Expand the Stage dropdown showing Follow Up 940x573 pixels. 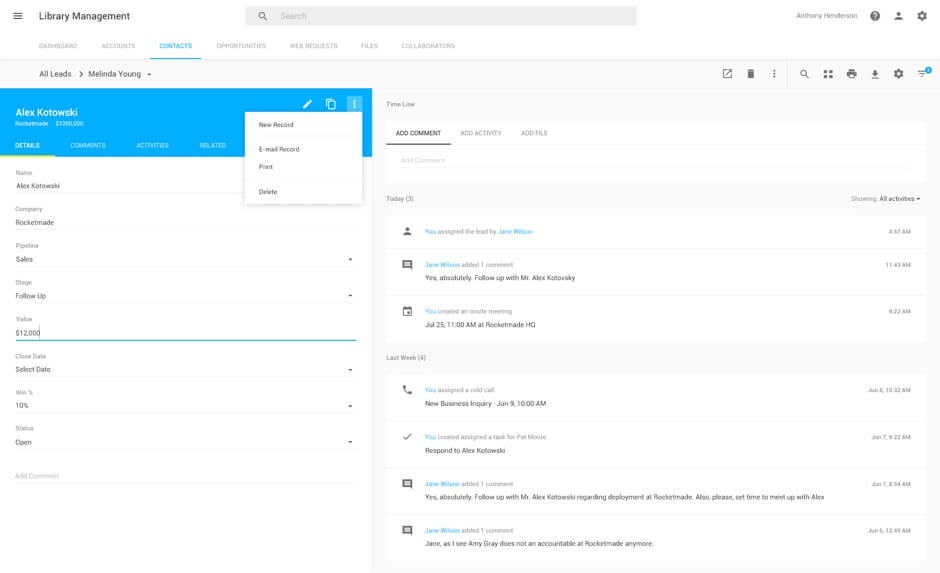pyautogui.click(x=185, y=296)
